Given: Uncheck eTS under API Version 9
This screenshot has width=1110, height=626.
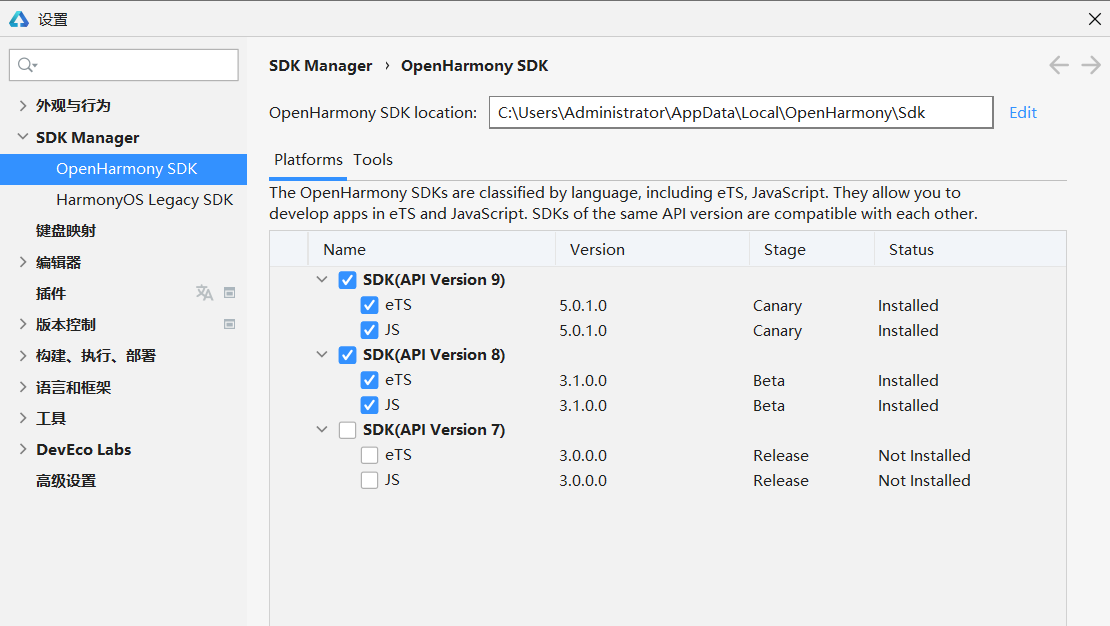Looking at the screenshot, I should tap(370, 305).
